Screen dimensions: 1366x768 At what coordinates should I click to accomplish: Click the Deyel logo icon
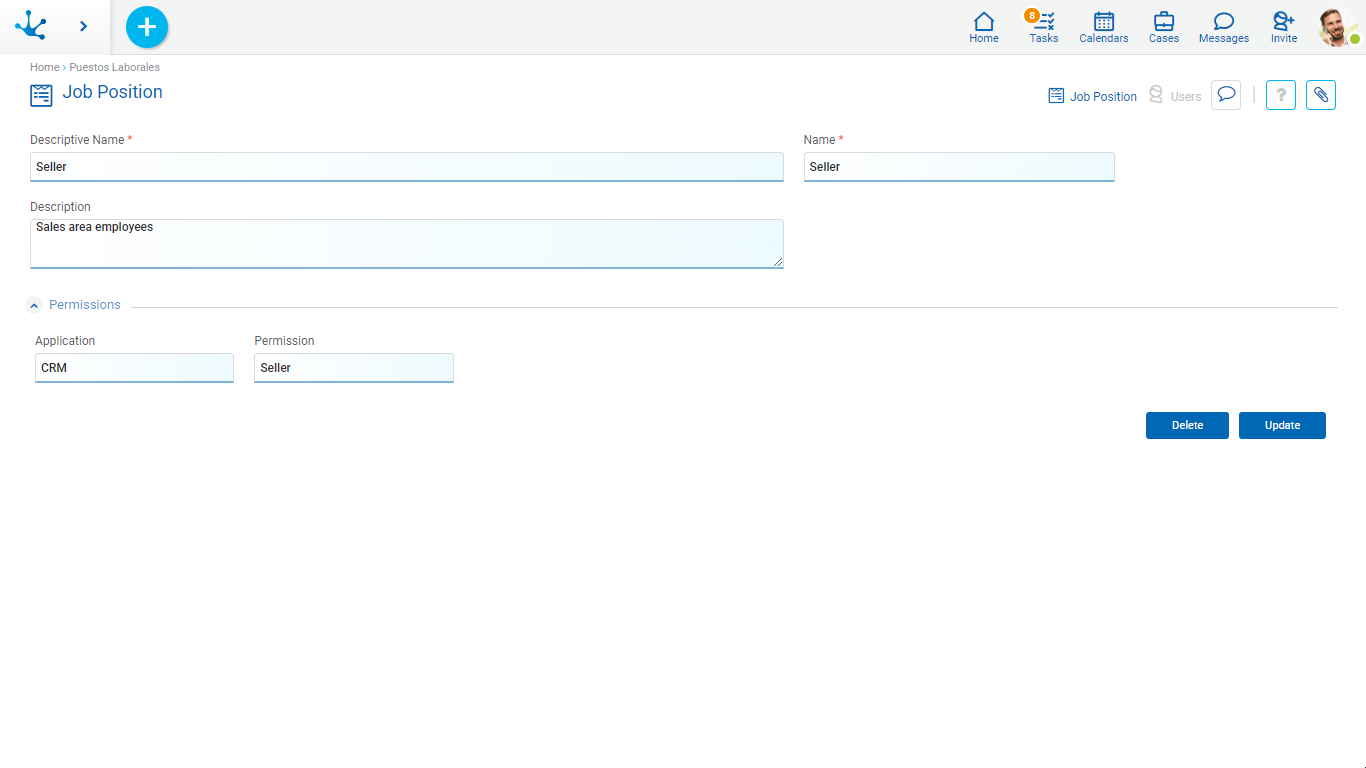31,26
